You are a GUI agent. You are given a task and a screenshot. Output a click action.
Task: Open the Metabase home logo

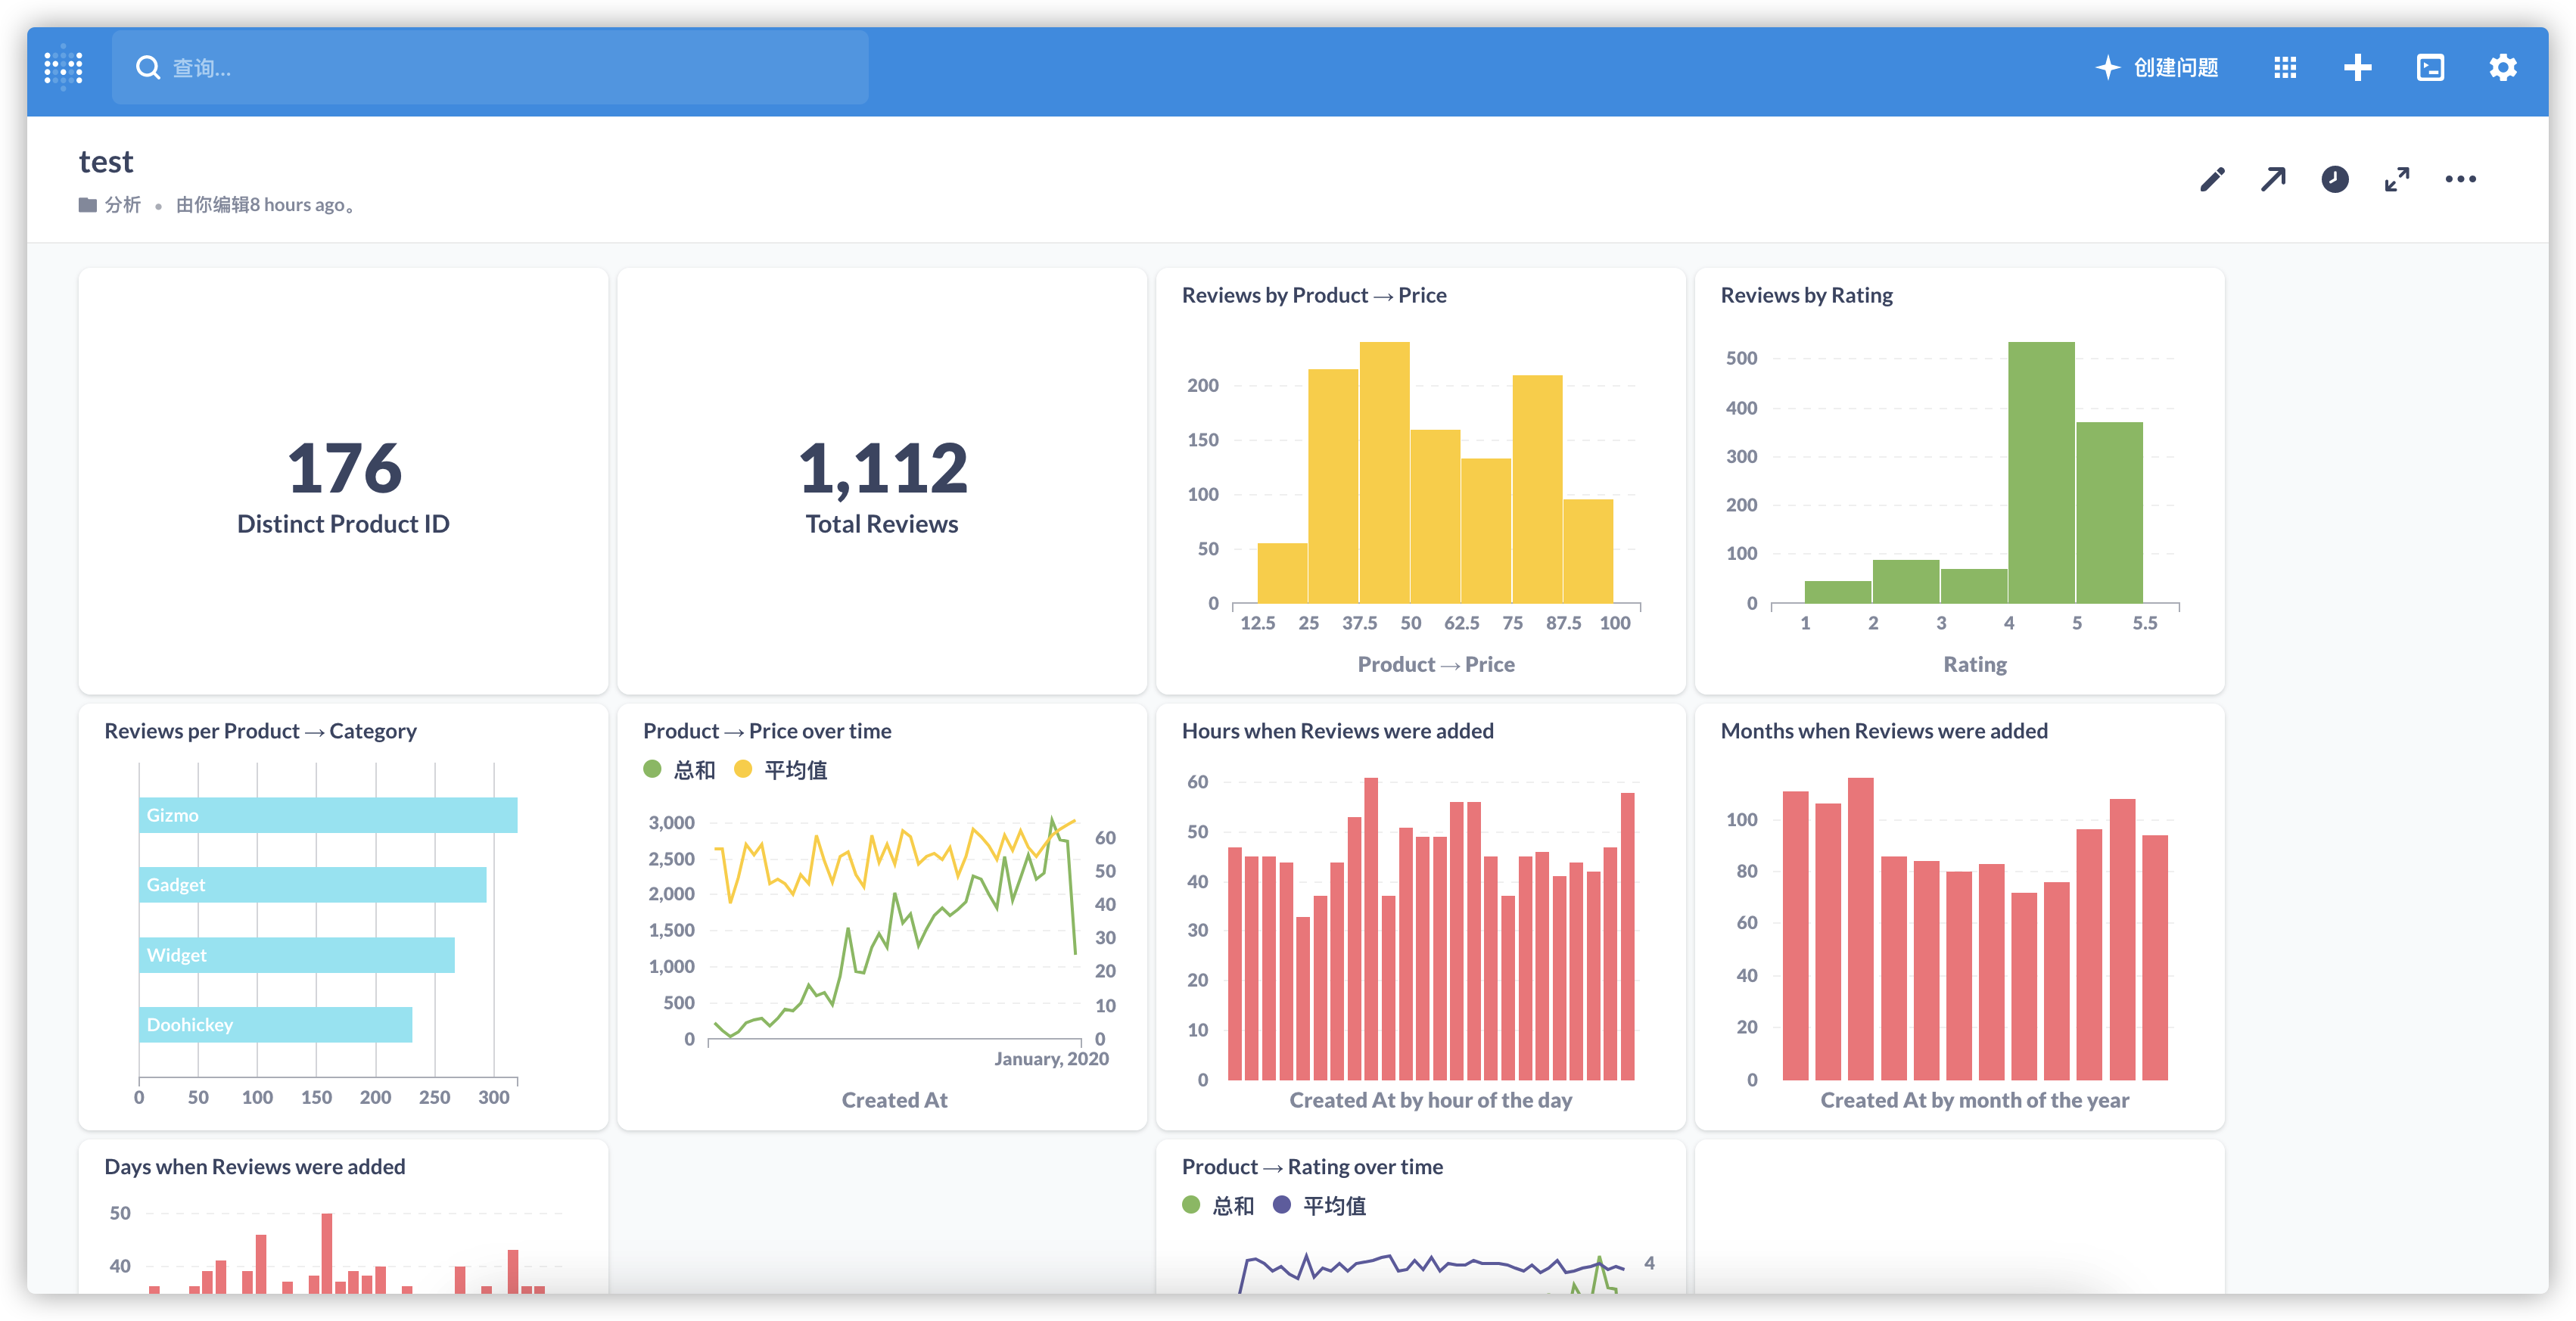[63, 67]
